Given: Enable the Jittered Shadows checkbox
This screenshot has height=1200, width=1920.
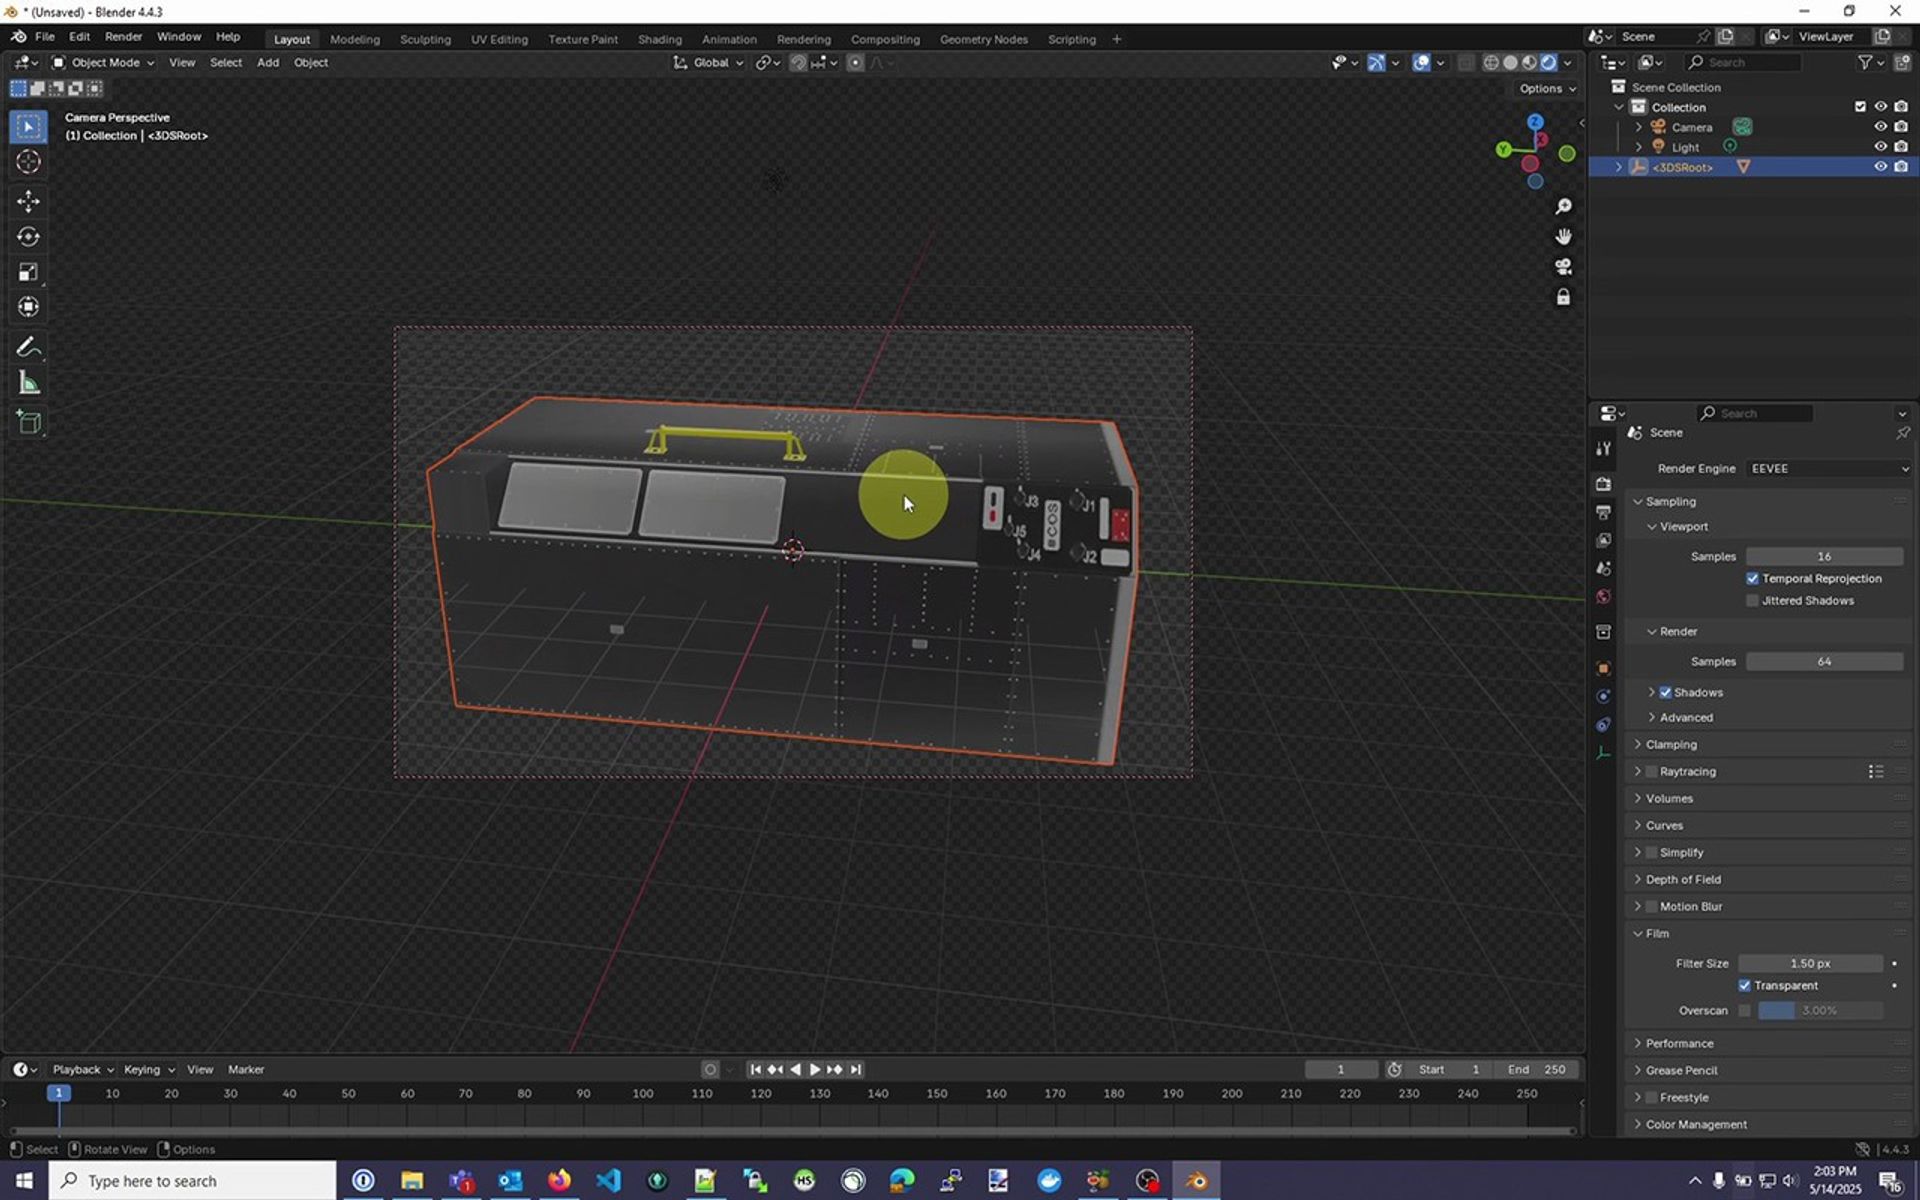Looking at the screenshot, I should [1752, 601].
